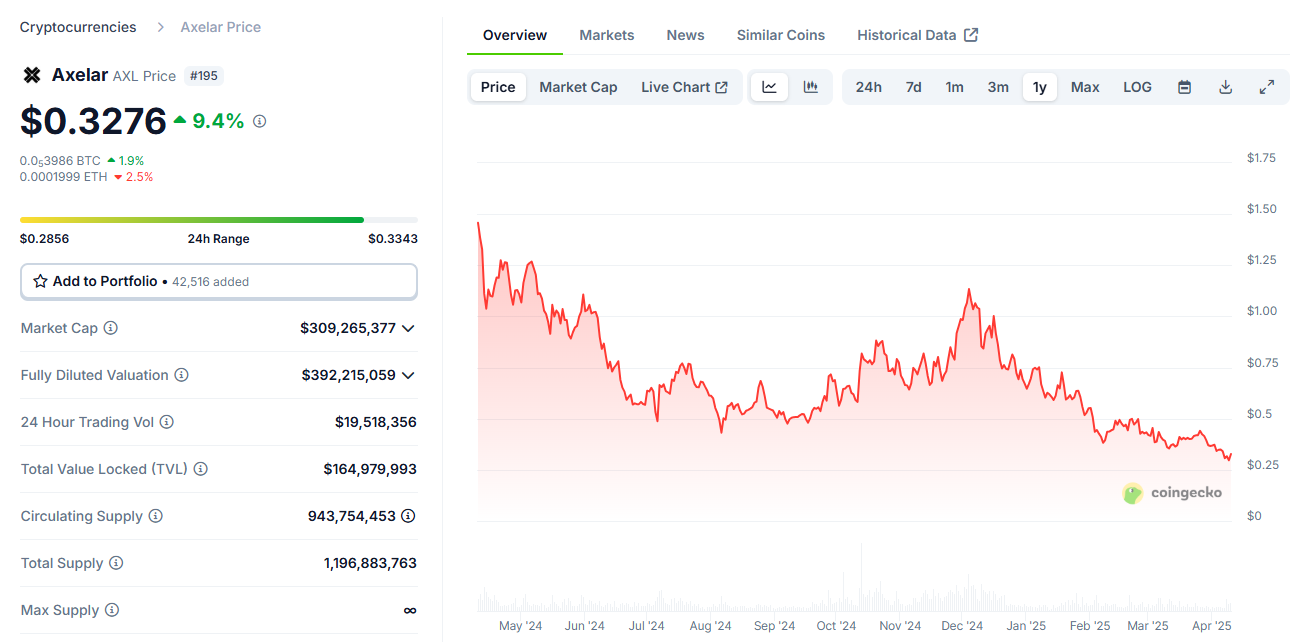Screen dimensions: 1294x642
Task: Click the star icon in Add to Portfolio
Action: [x=40, y=281]
